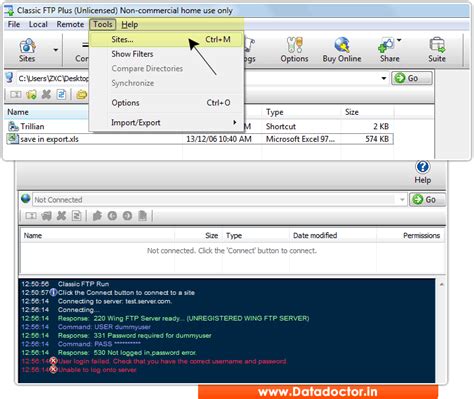Open the Remote menu
474x399 pixels.
tap(70, 24)
